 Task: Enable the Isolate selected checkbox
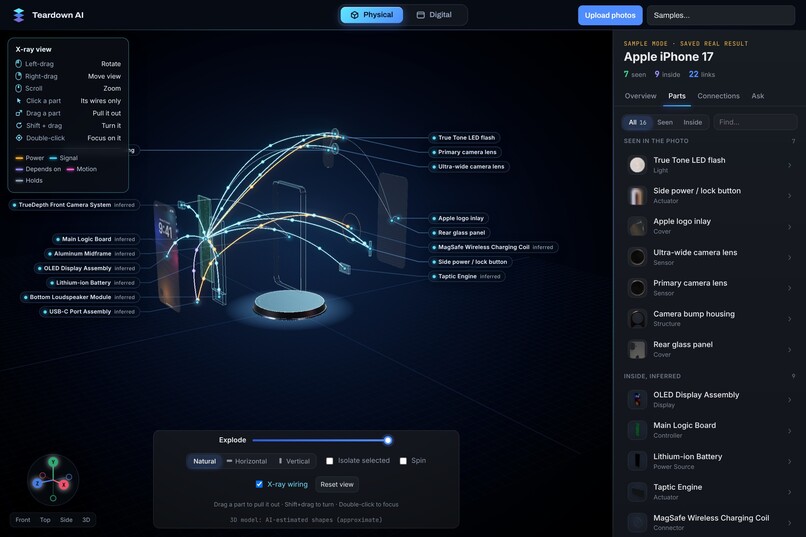coord(329,461)
